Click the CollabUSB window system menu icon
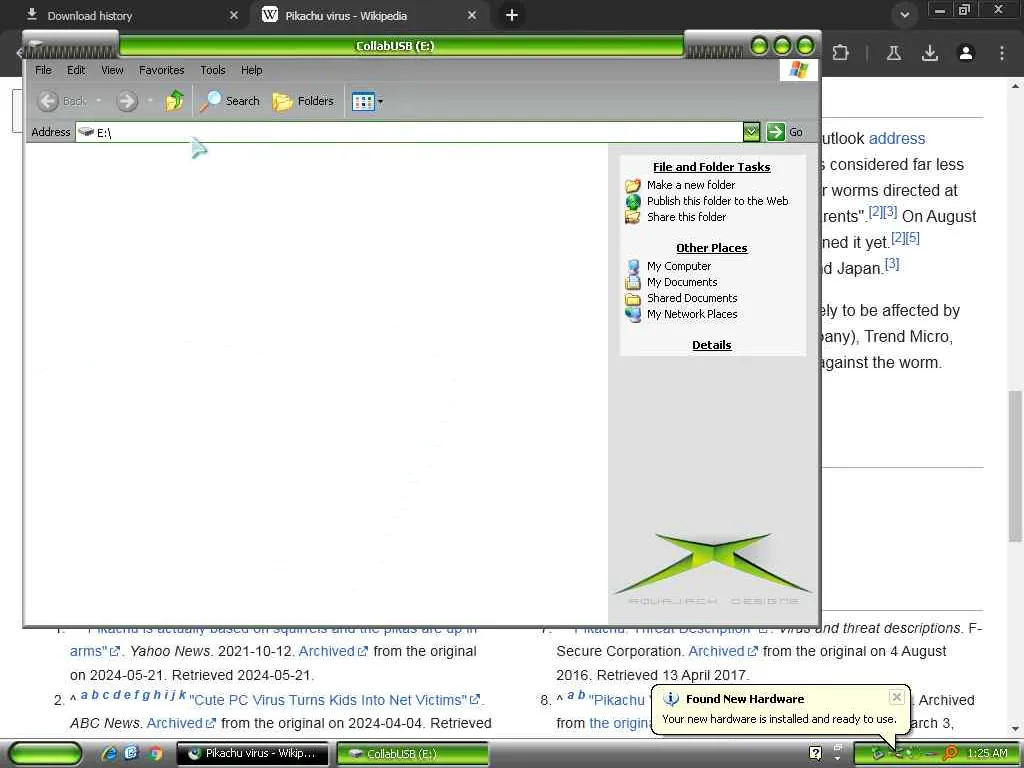Screen dimensions: 1024x768 (x=37, y=44)
